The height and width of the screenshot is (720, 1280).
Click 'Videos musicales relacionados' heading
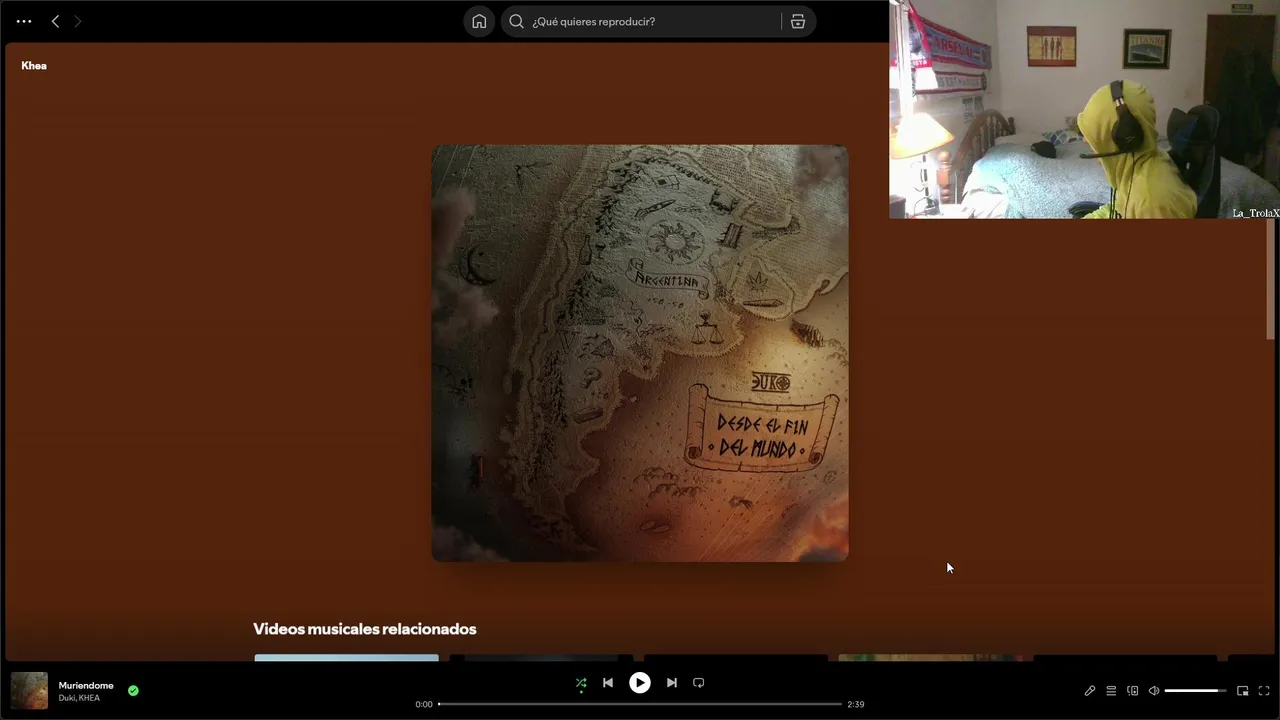click(364, 629)
